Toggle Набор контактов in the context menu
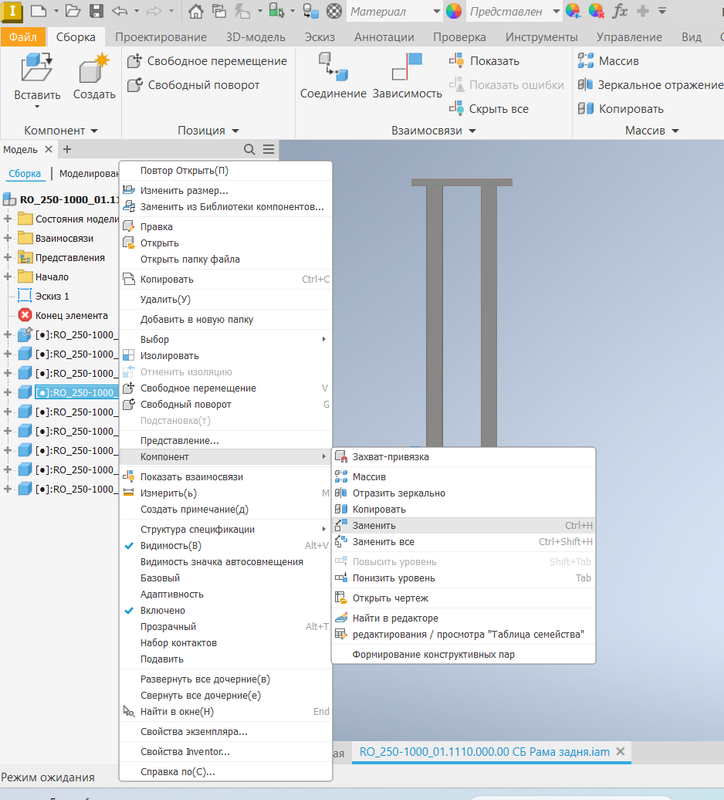Image resolution: width=724 pixels, height=800 pixels. (x=226, y=642)
